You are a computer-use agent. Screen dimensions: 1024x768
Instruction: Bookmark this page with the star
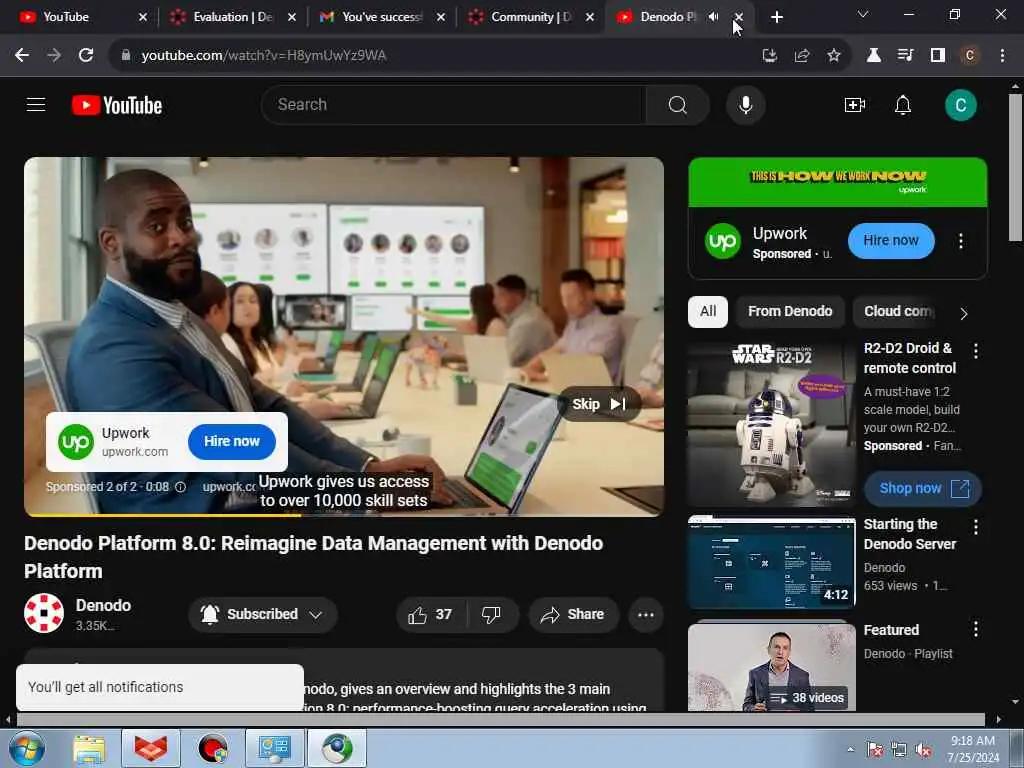pos(833,55)
